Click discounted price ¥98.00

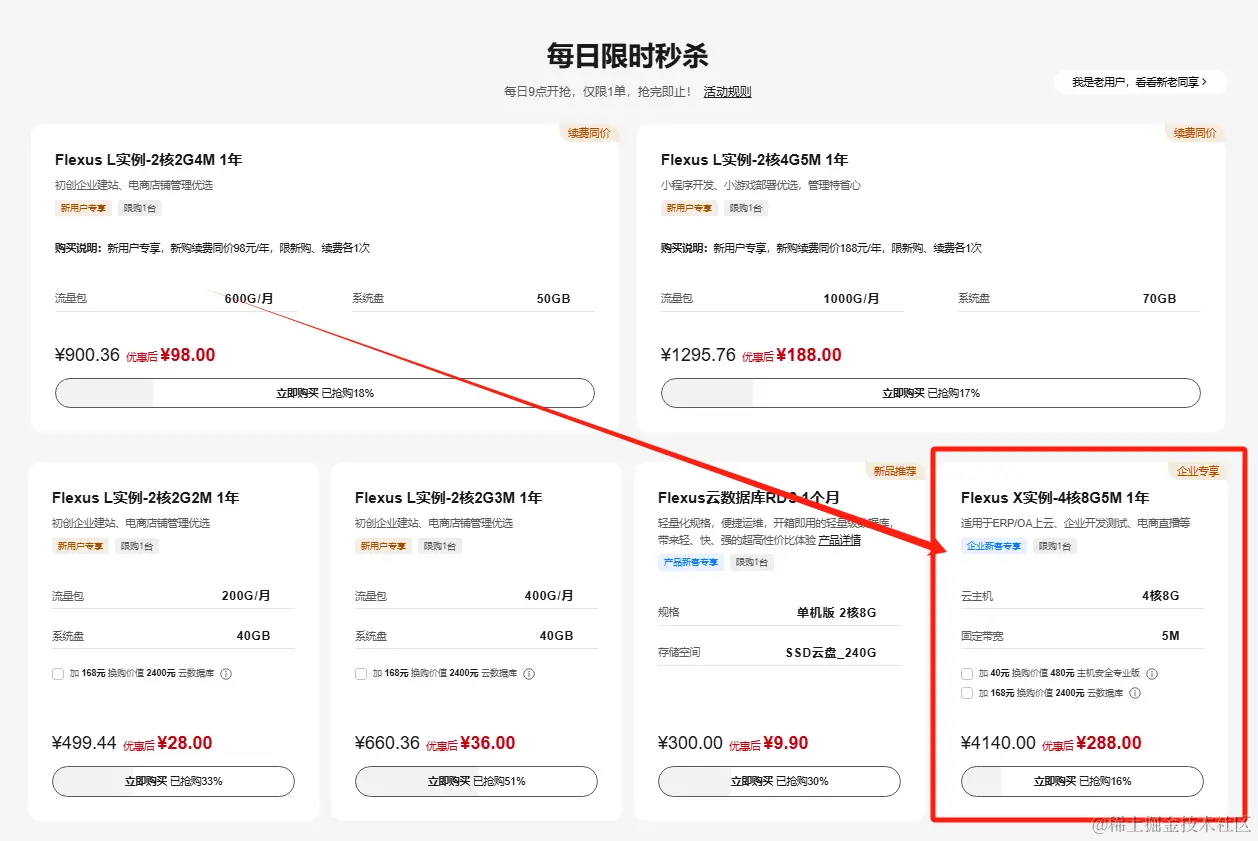tap(187, 355)
